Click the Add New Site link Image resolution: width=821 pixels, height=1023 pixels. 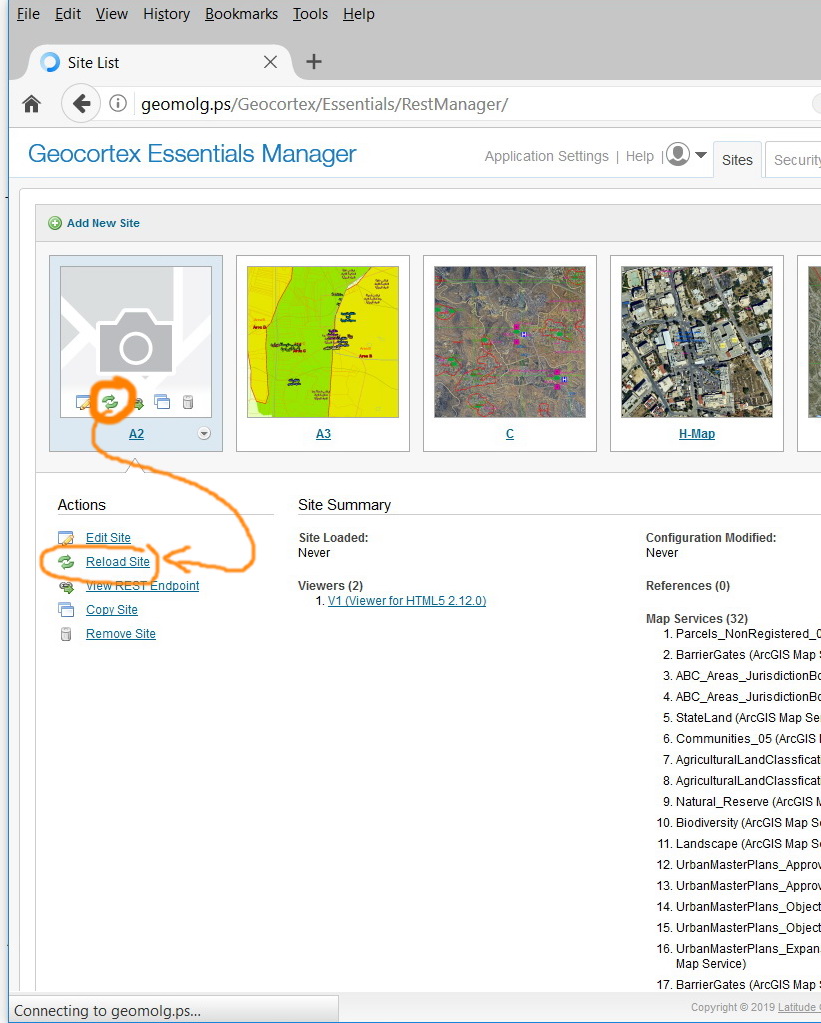pyautogui.click(x=103, y=223)
